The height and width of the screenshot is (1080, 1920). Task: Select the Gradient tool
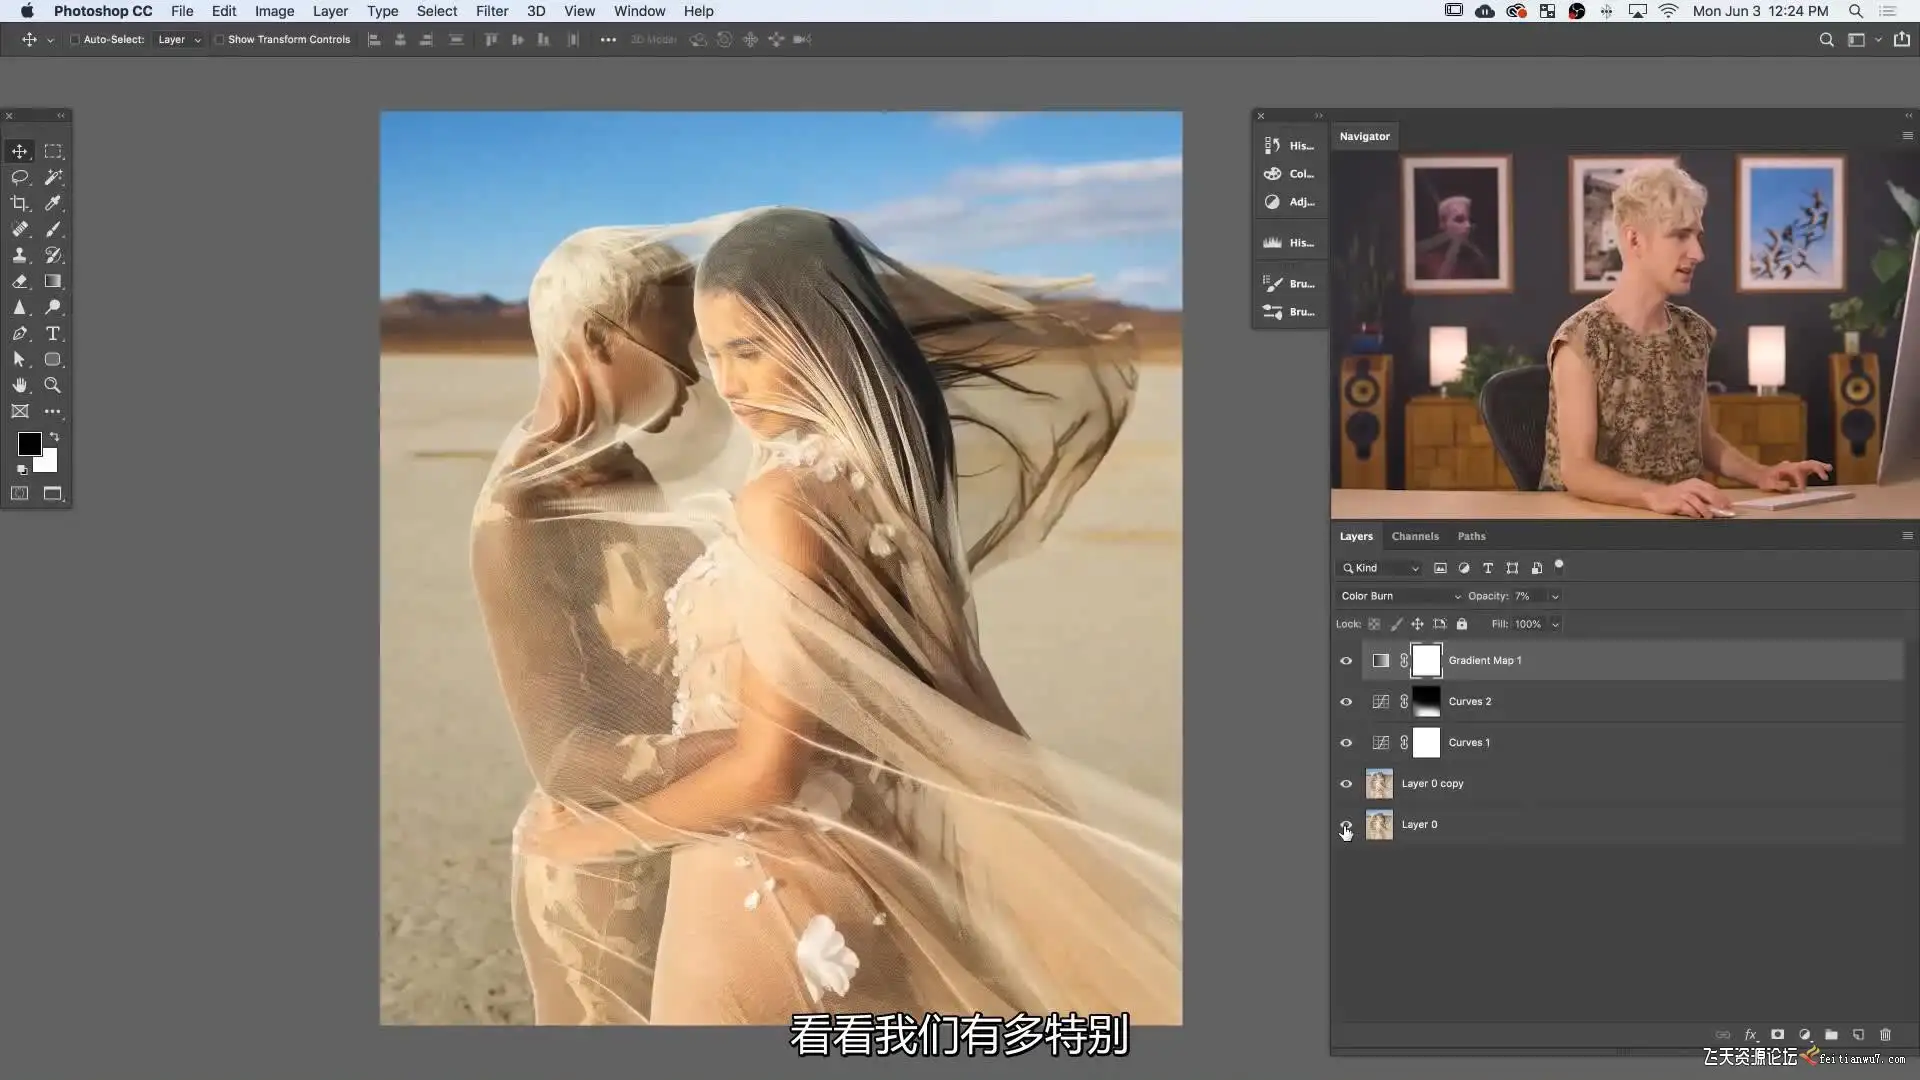[53, 281]
